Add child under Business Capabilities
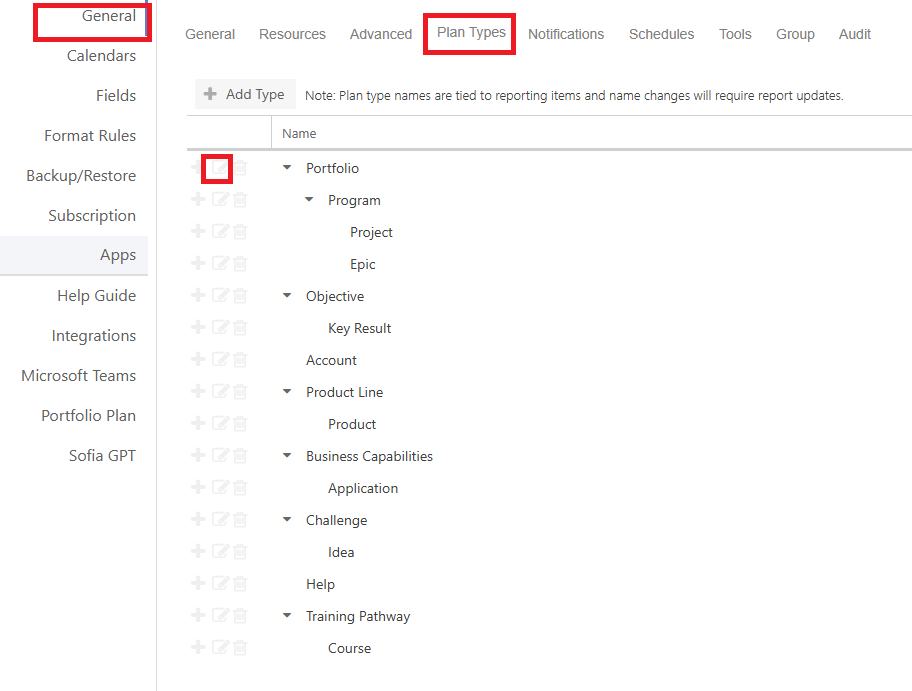The width and height of the screenshot is (912, 691). 198,455
